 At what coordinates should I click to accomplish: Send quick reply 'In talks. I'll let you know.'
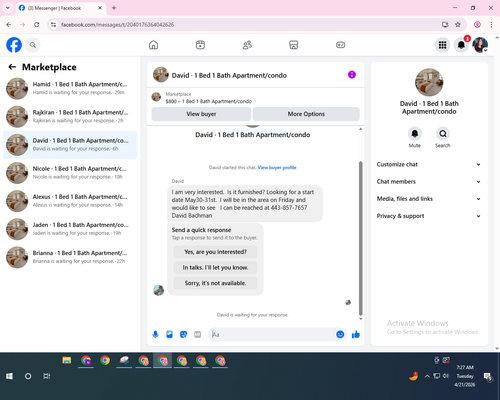click(x=215, y=268)
